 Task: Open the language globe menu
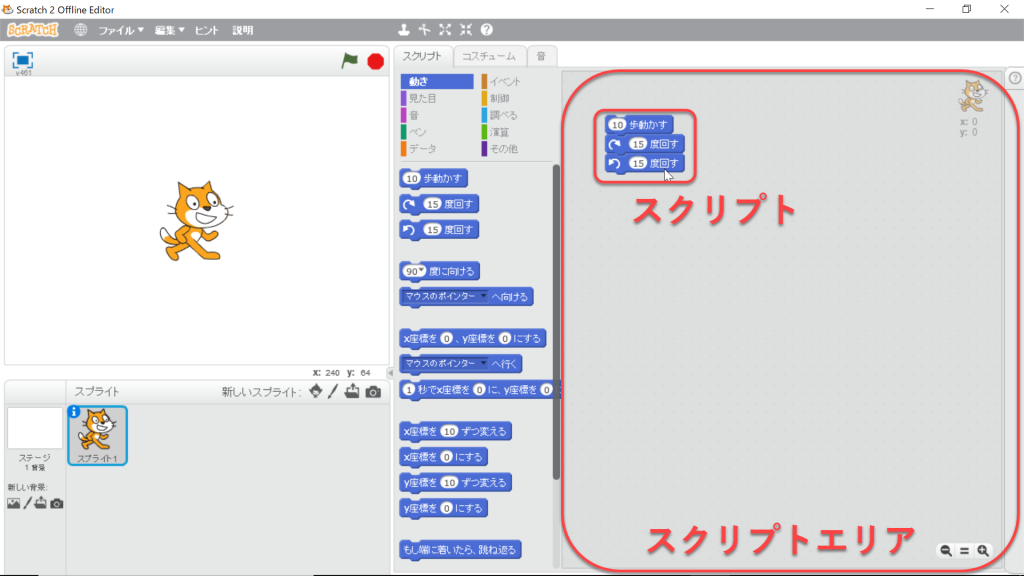[x=80, y=30]
